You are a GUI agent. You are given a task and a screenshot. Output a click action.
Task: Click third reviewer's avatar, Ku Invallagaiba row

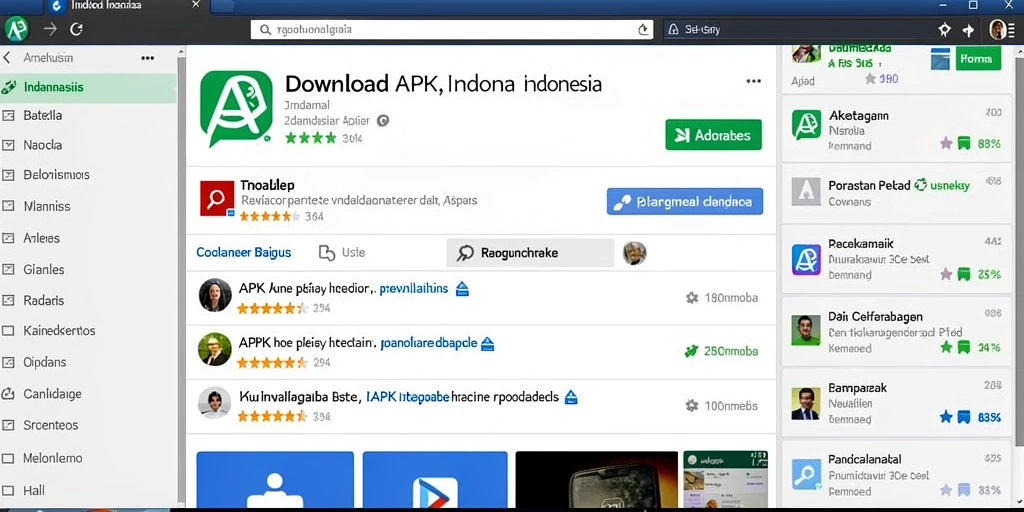point(215,403)
